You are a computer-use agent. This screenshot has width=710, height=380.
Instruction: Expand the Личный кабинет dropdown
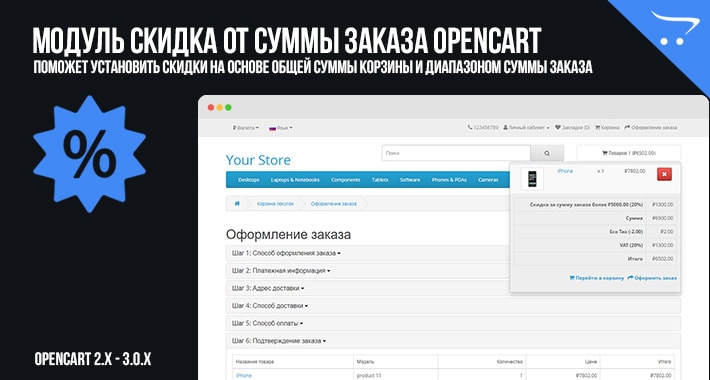point(526,128)
